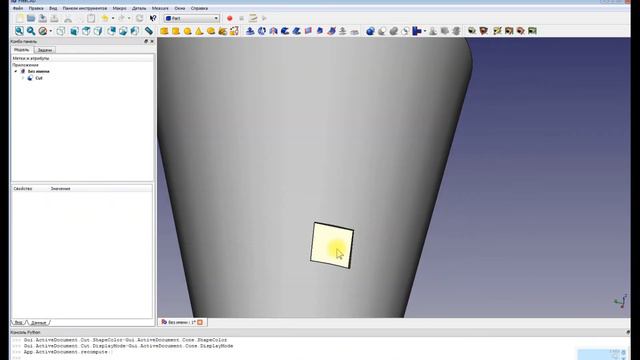
Task: Set the front view cube icon
Action: pyautogui.click(x=74, y=31)
